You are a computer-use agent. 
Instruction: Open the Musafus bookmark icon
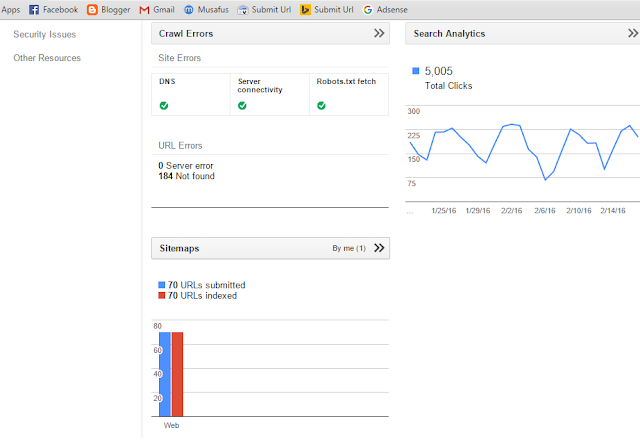pos(189,9)
